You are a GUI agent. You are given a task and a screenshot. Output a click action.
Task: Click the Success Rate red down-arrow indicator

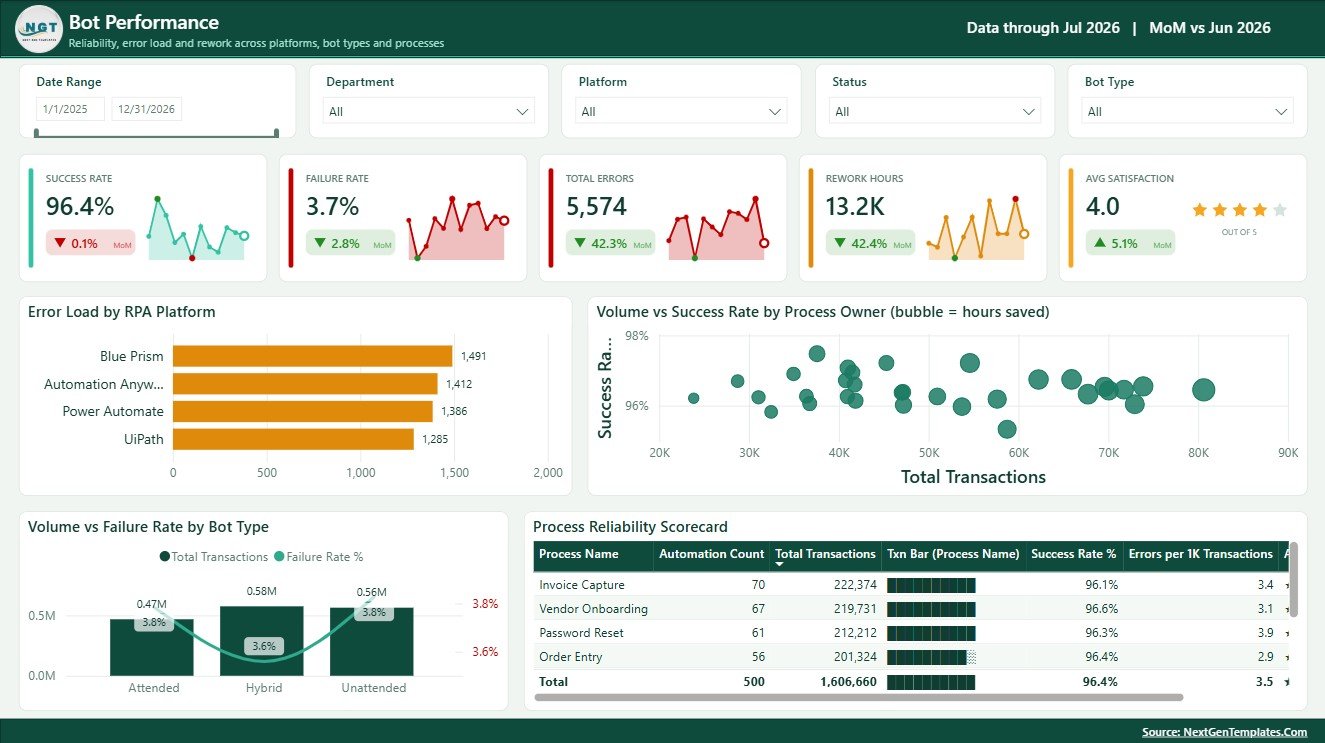coord(61,243)
